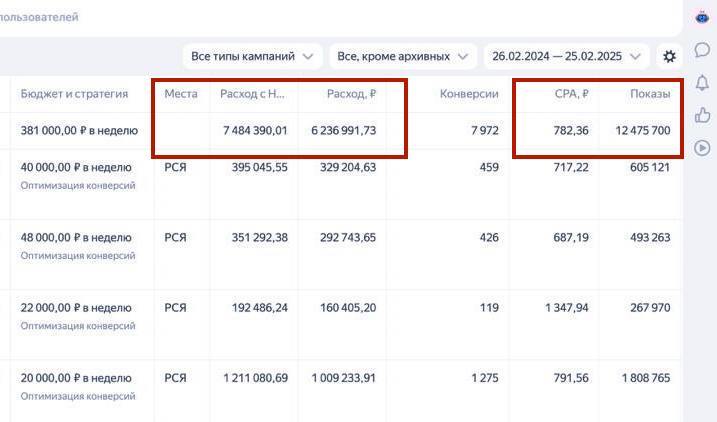This screenshot has height=422, width=717.
Task: Open the chat bubble icon
Action: 702,49
